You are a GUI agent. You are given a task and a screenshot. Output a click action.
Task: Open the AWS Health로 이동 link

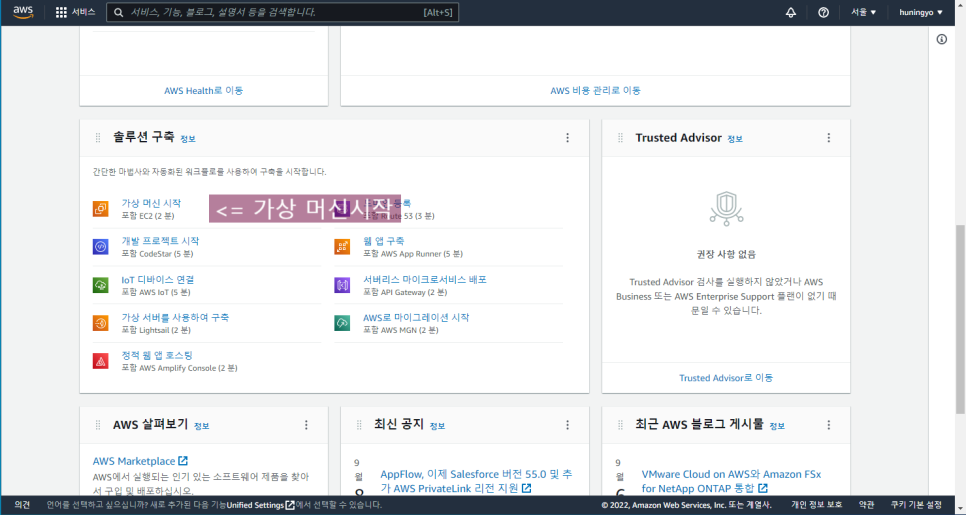click(203, 91)
